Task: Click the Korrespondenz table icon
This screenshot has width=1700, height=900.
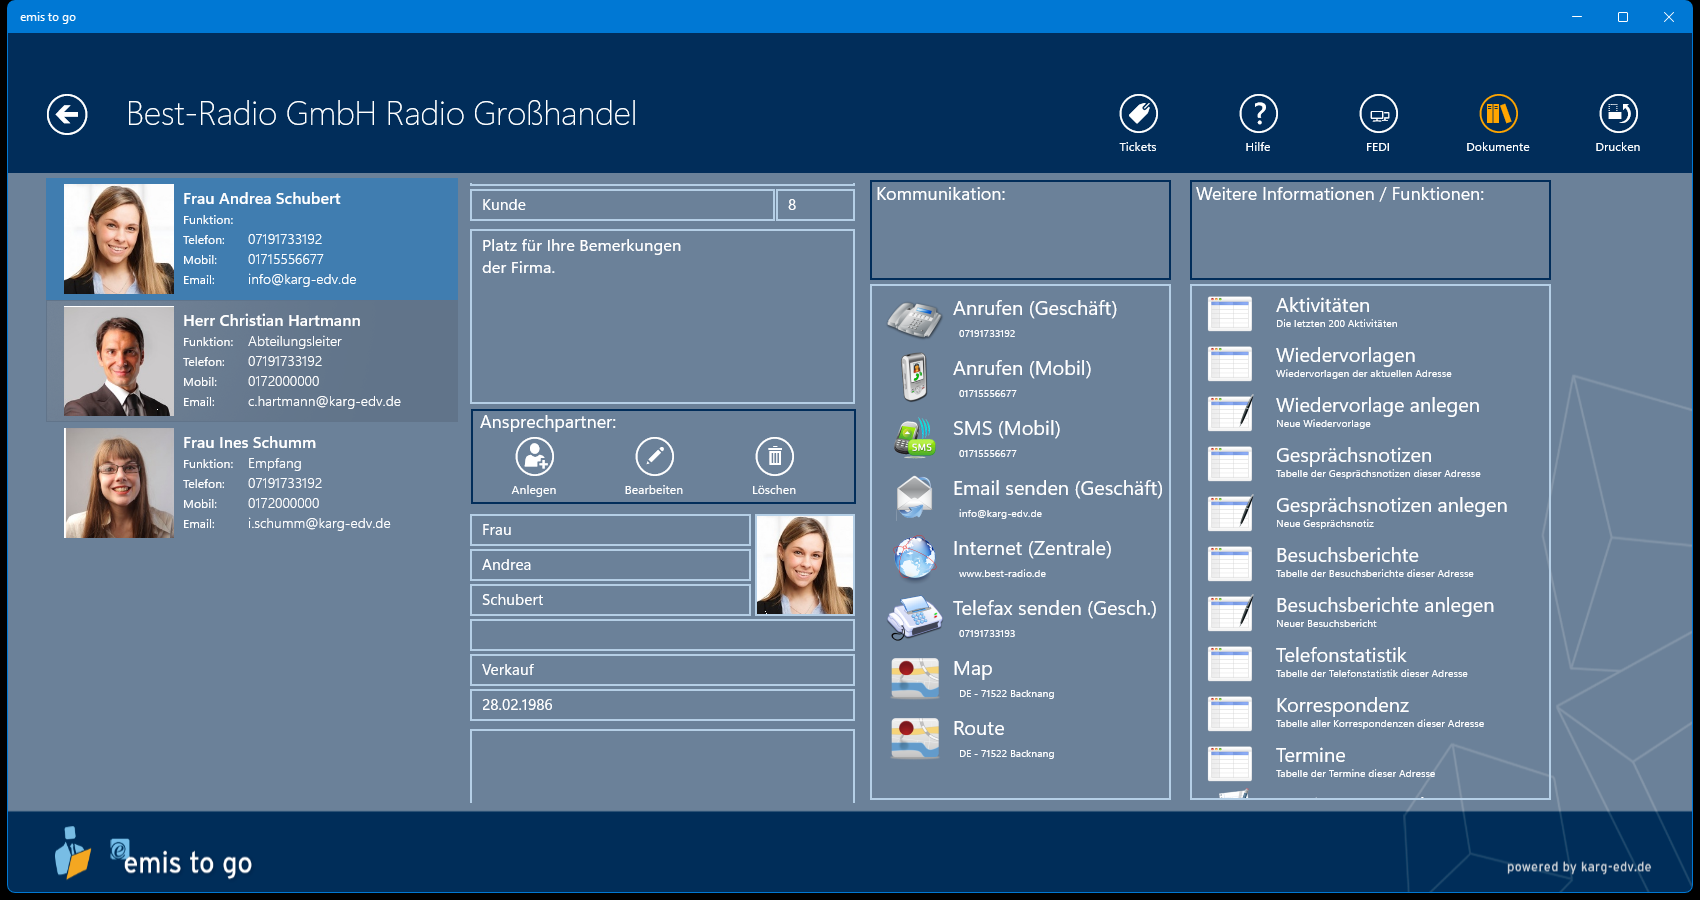Action: [x=1230, y=714]
